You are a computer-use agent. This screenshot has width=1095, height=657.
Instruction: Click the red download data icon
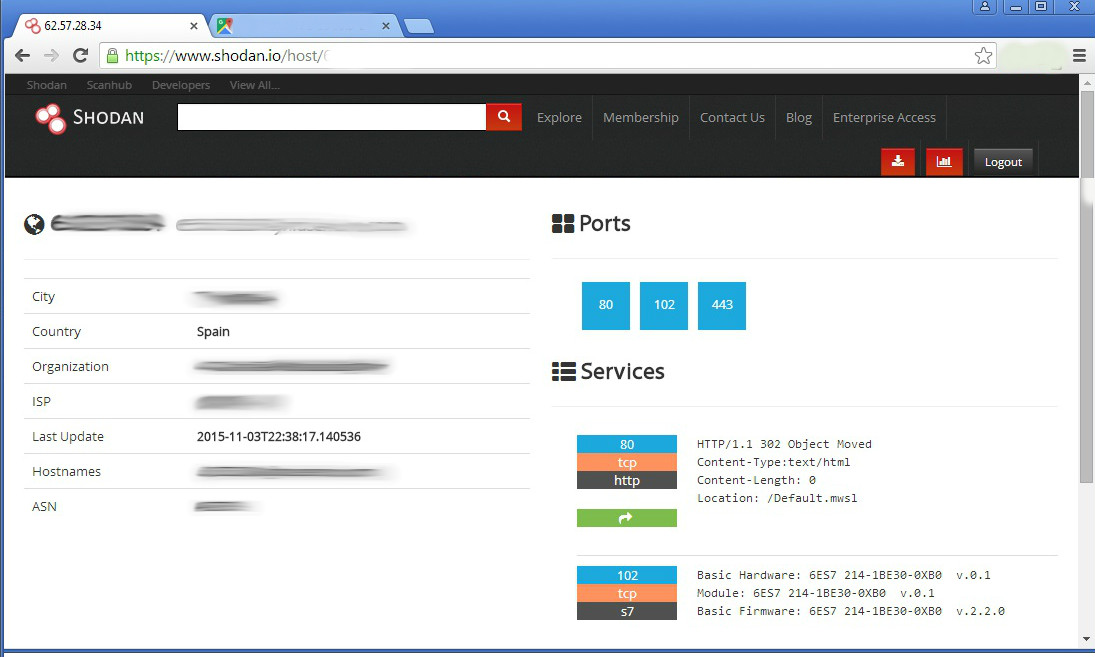898,161
